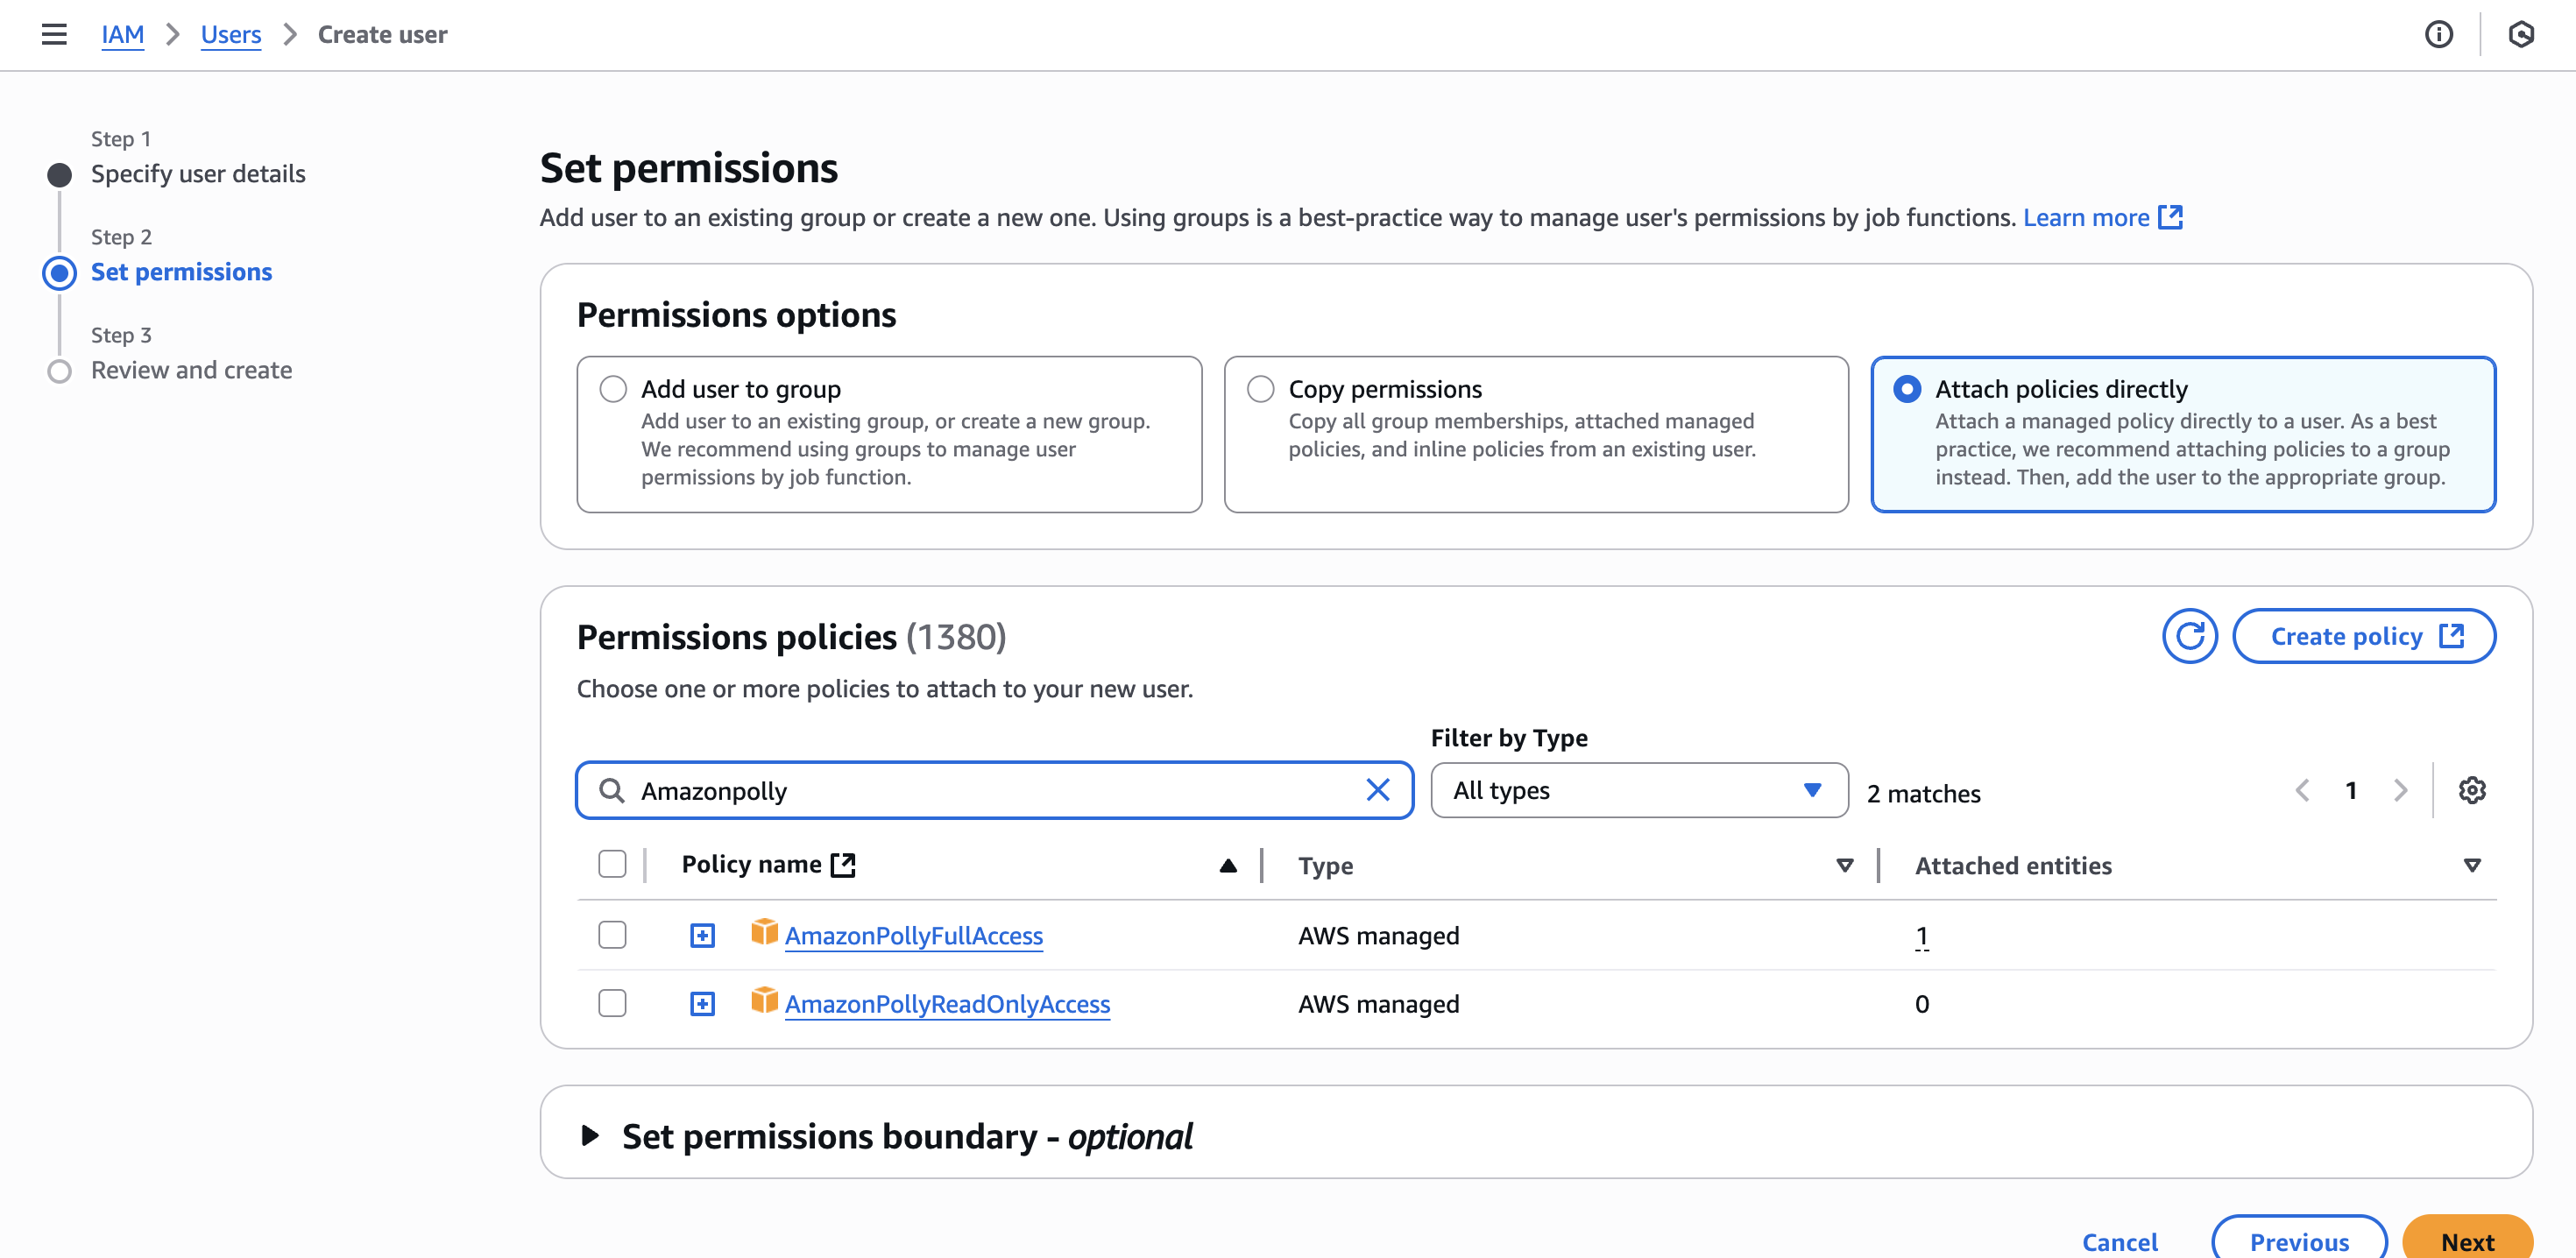Focus the policy search input field
Image resolution: width=2576 pixels, height=1258 pixels.
tap(994, 790)
